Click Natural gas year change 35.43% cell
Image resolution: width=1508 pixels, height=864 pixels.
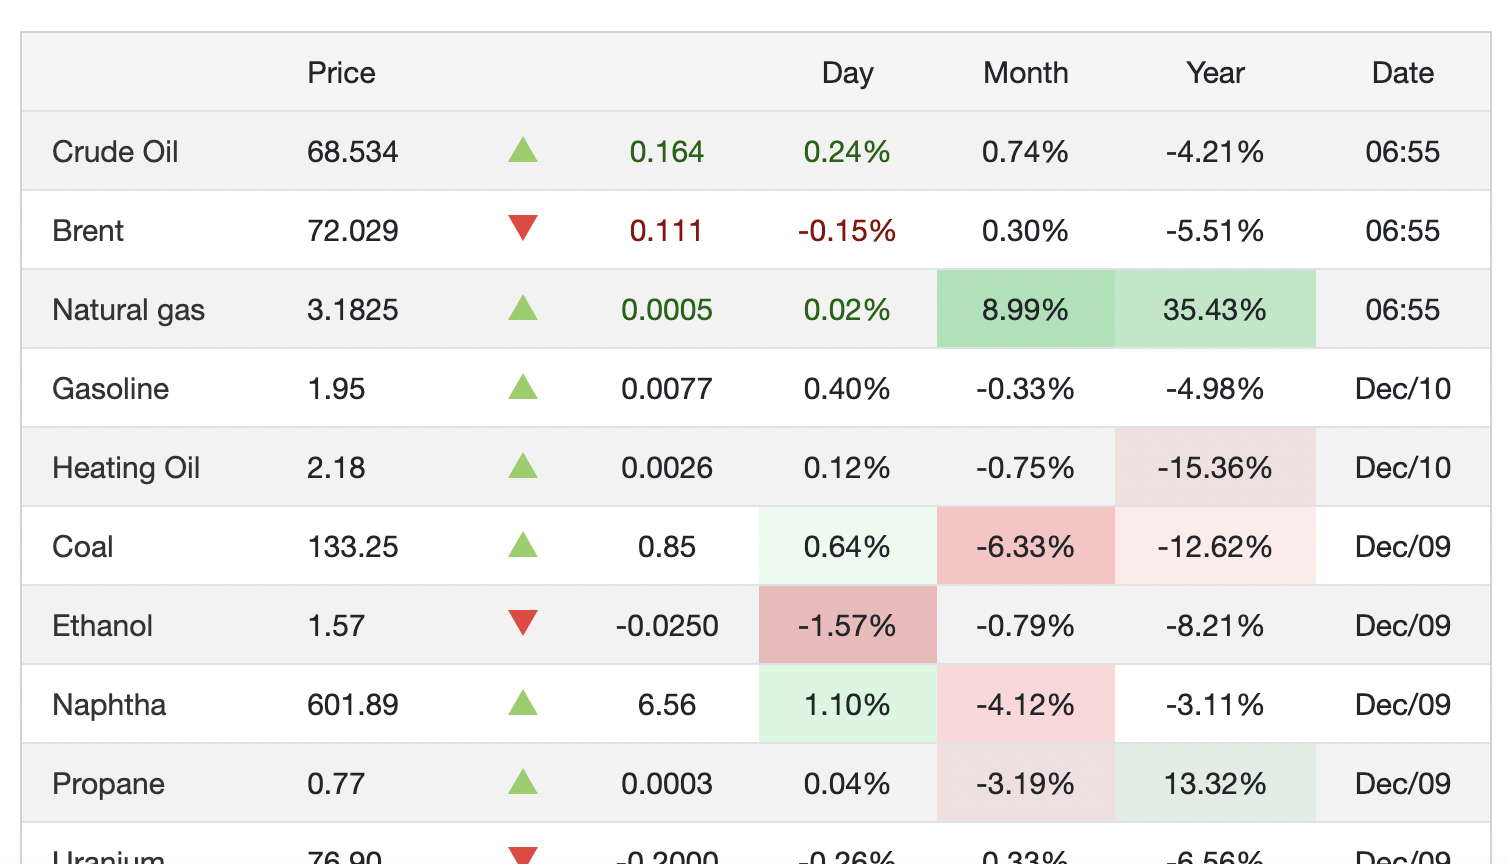click(1215, 310)
